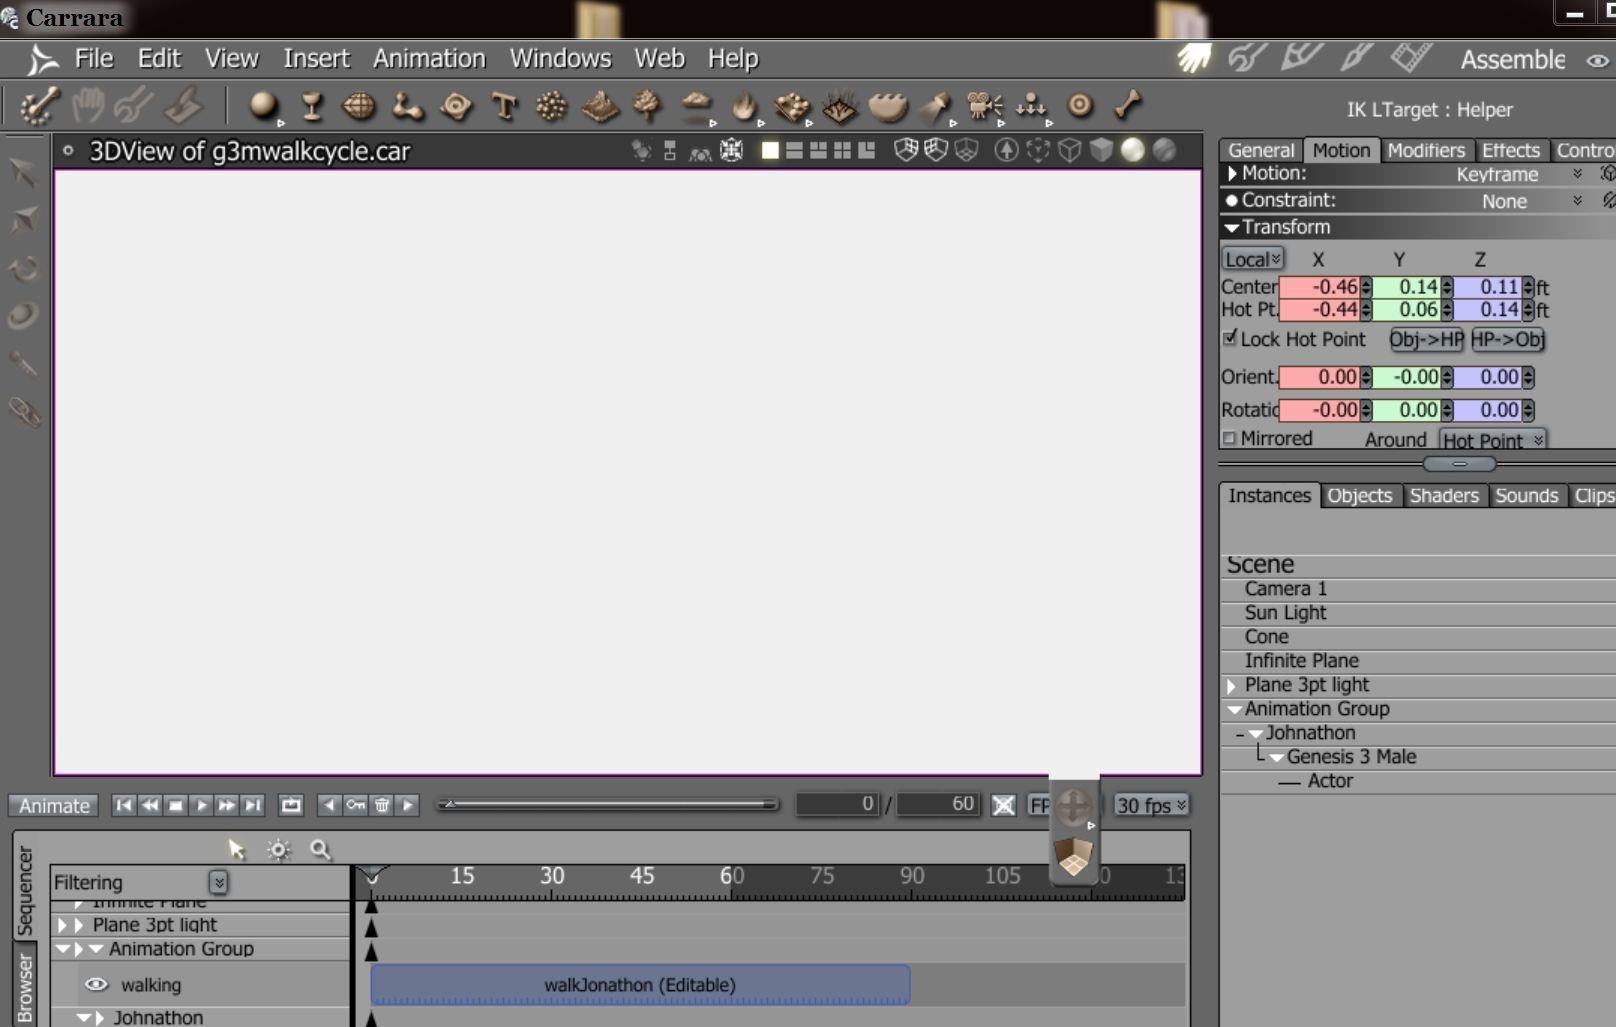Open the Animation menu
Viewport: 1616px width, 1027px height.
click(x=429, y=59)
